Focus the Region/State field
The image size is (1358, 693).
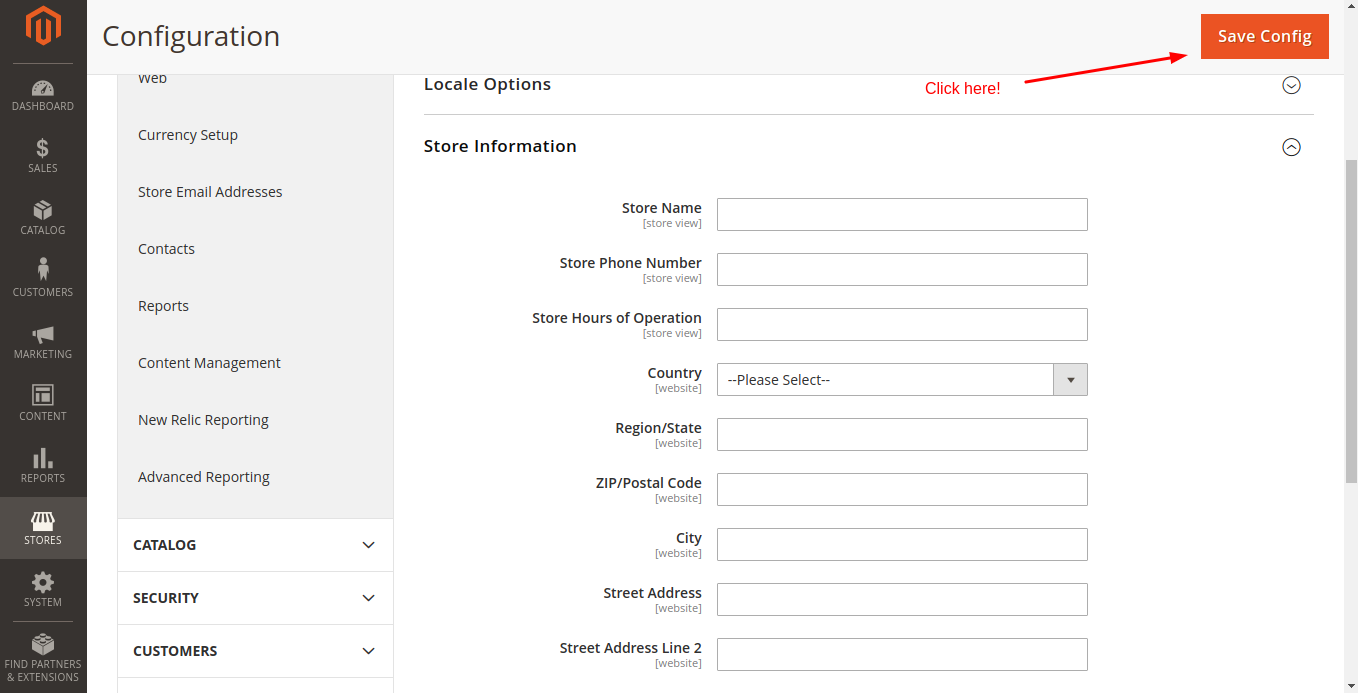902,434
